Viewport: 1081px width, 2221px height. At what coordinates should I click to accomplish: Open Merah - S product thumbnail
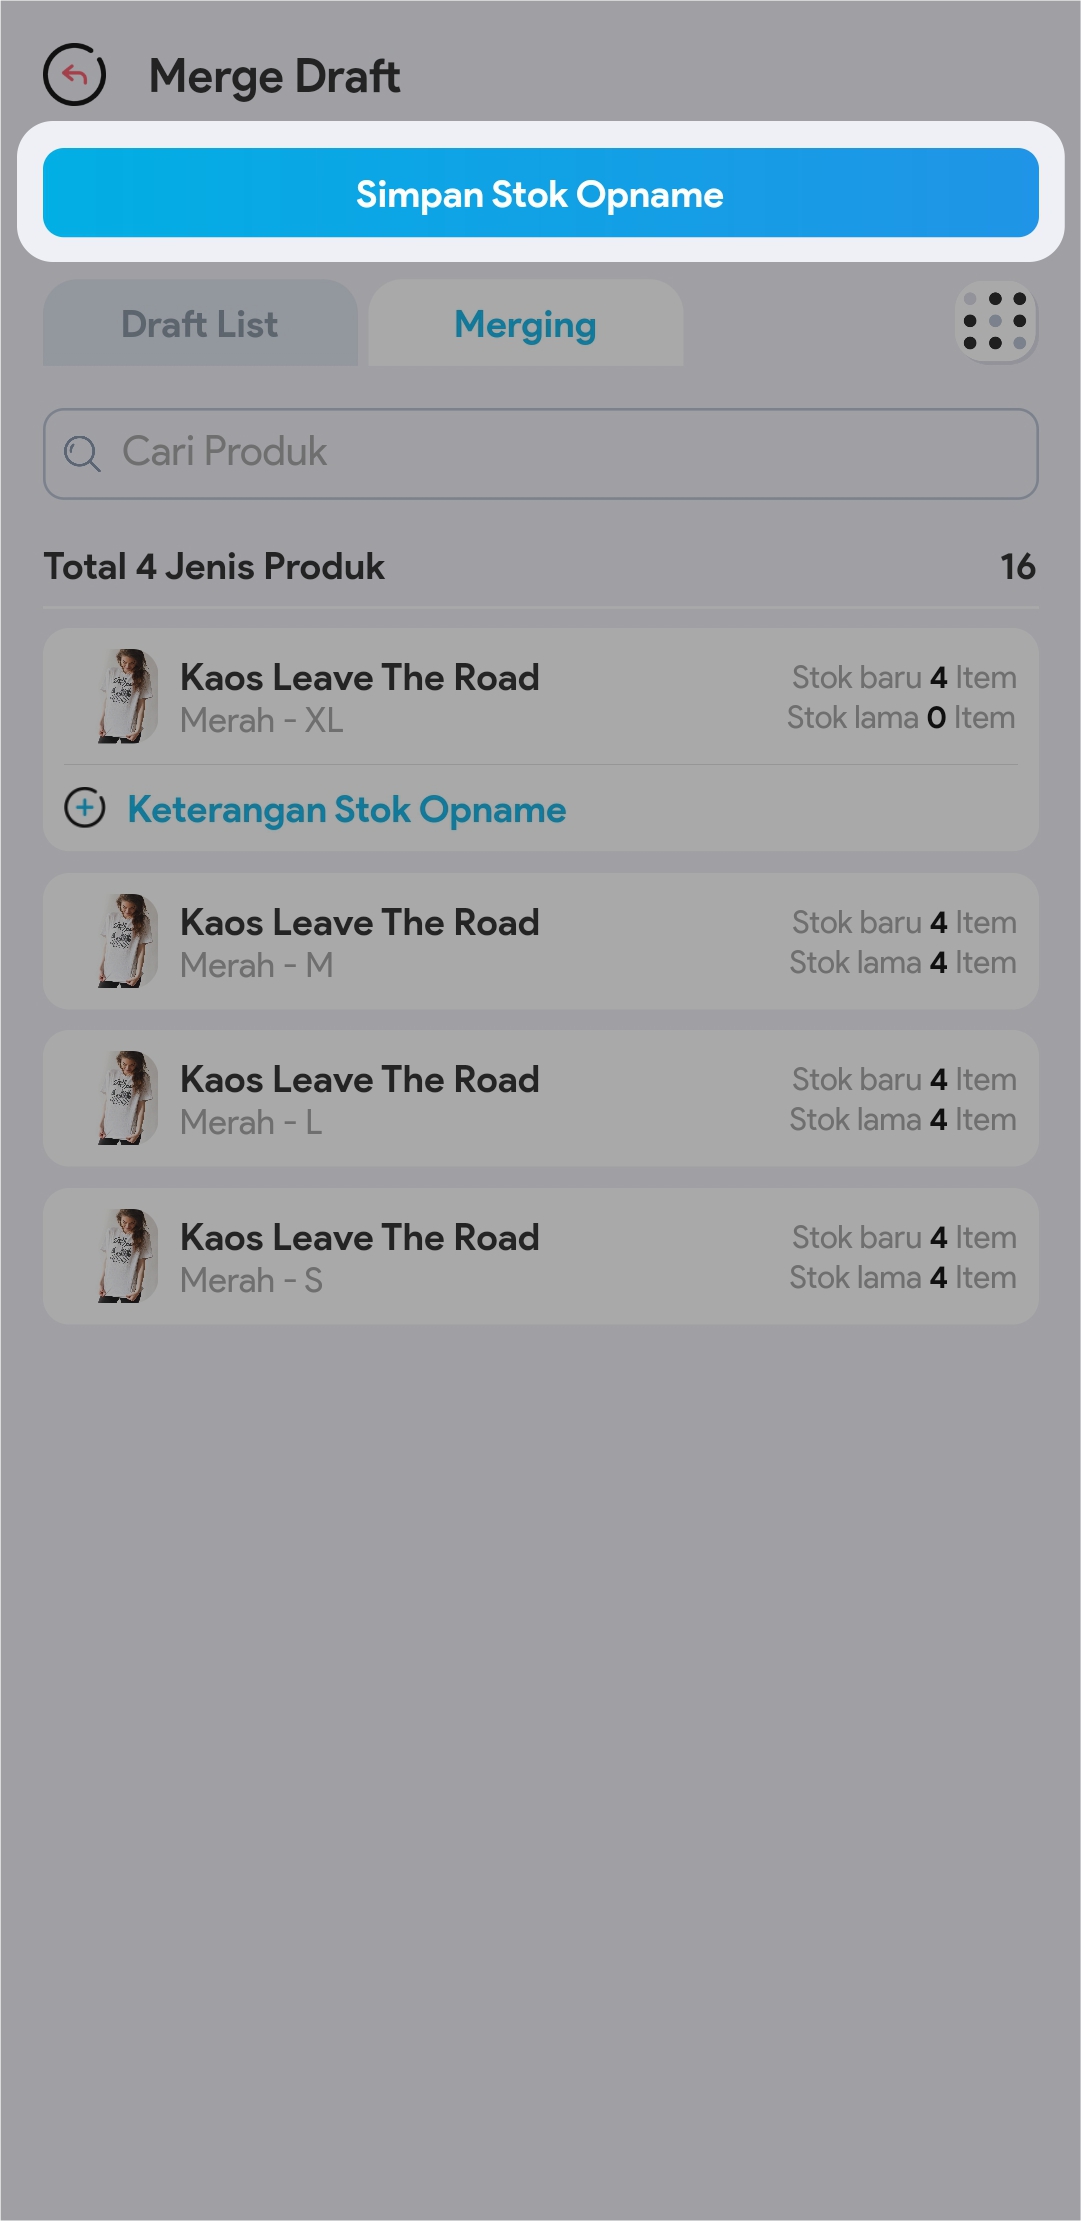click(x=127, y=1256)
